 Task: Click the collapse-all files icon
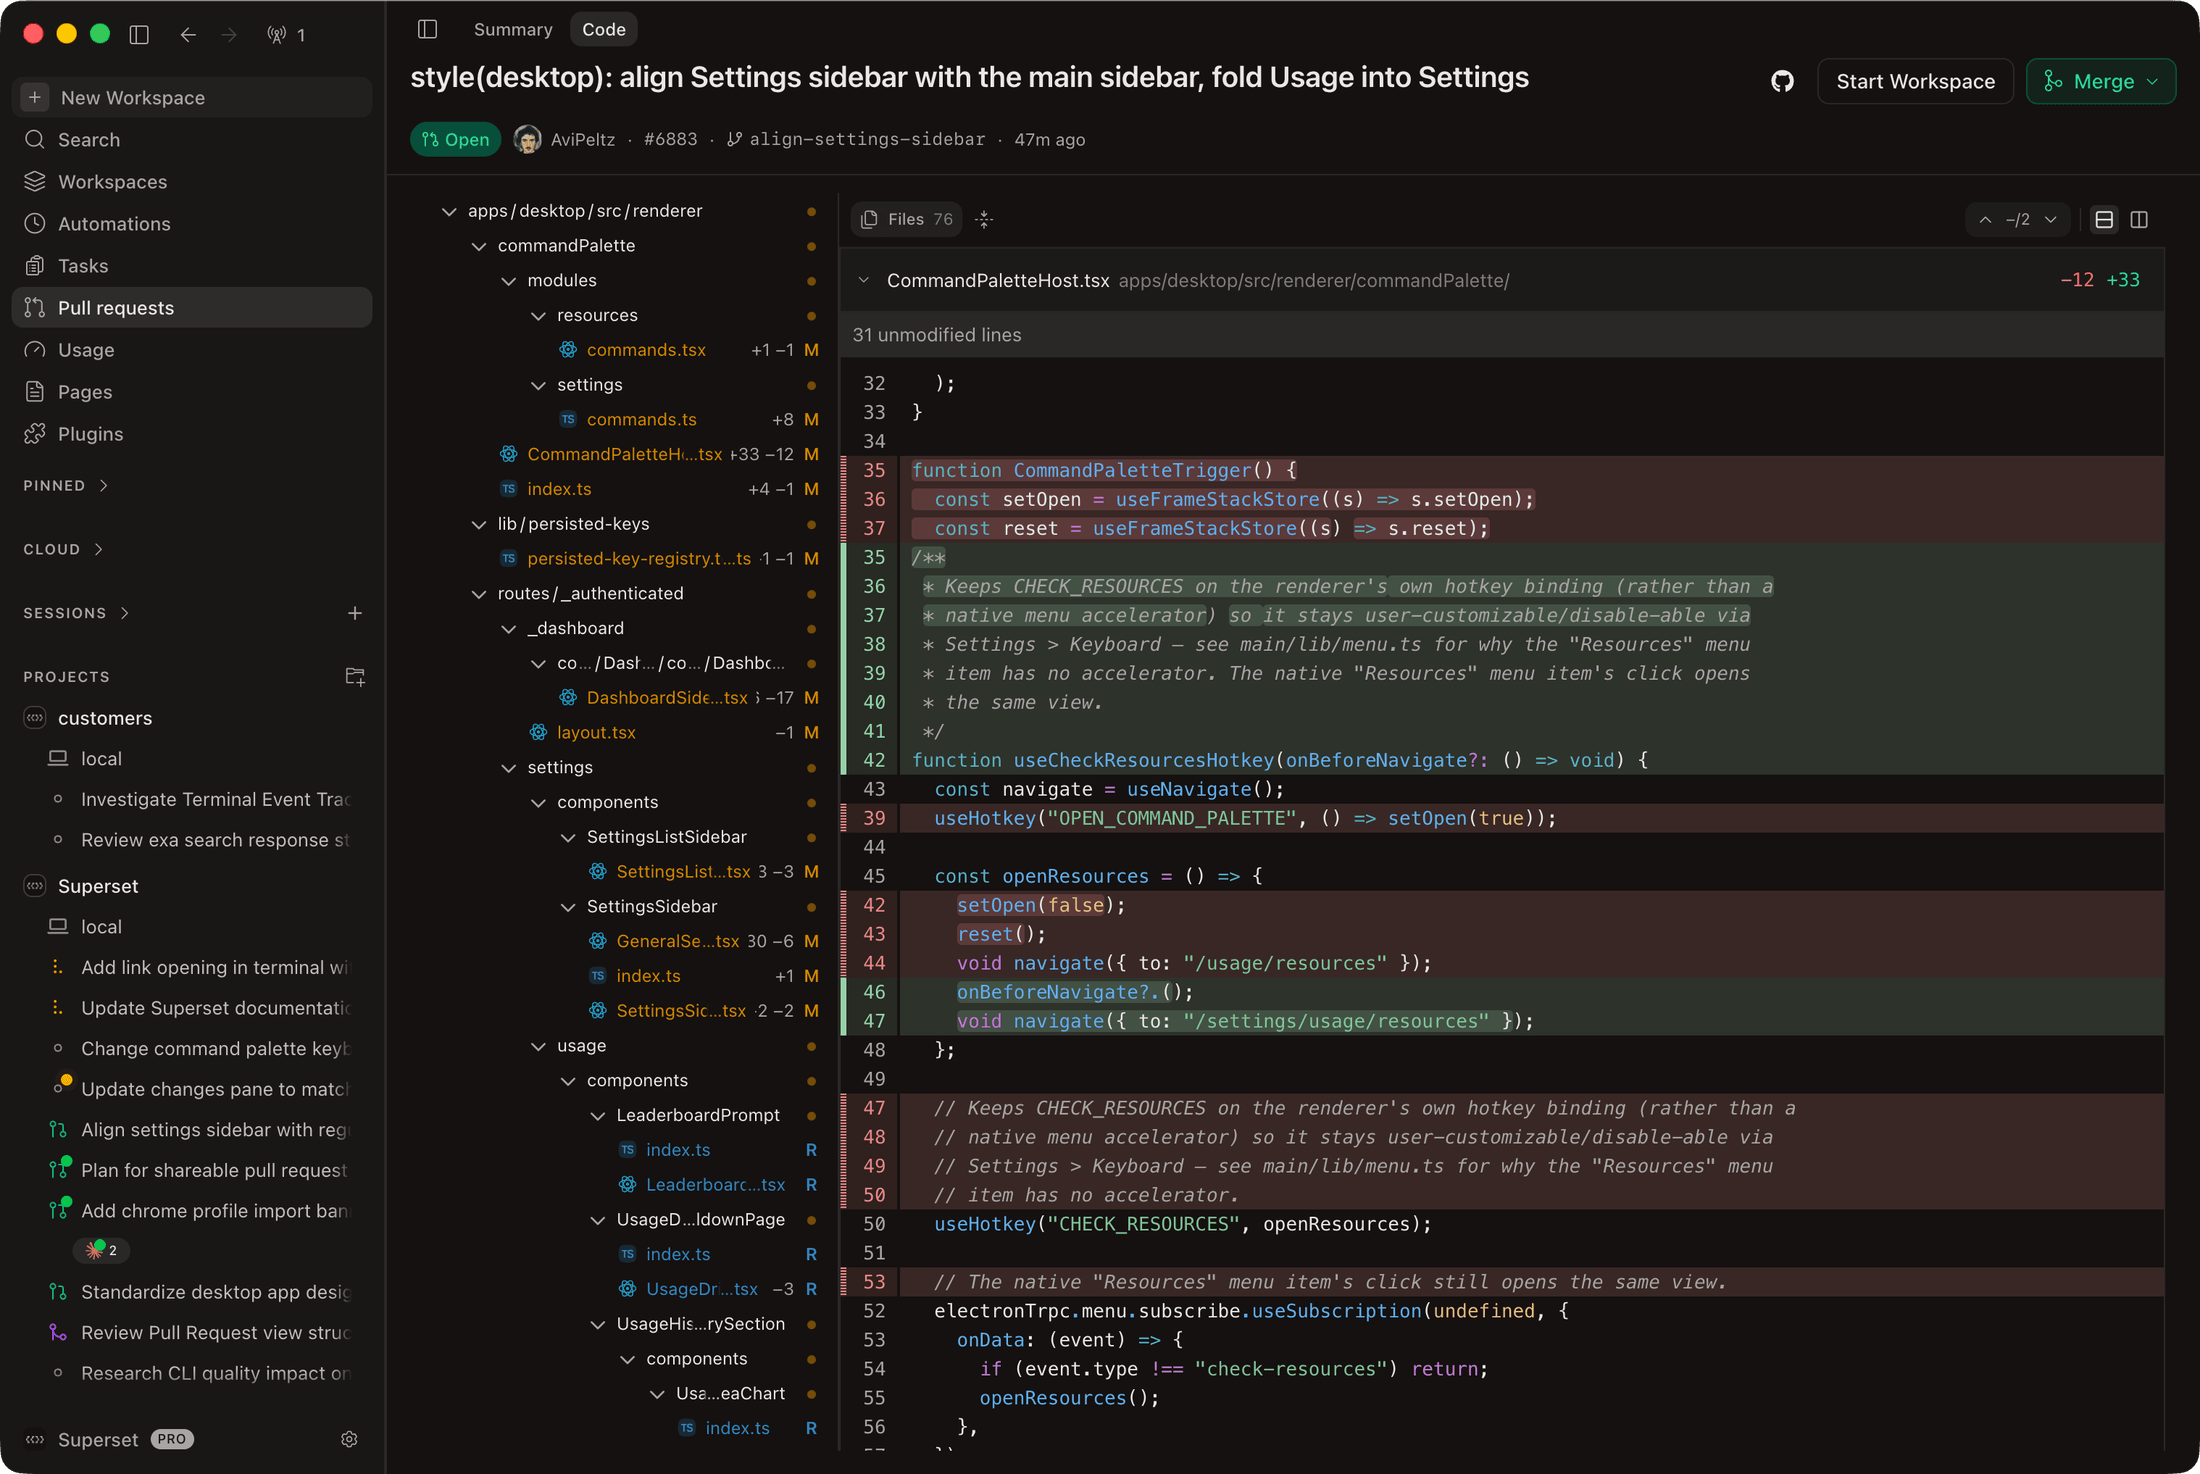coord(985,219)
